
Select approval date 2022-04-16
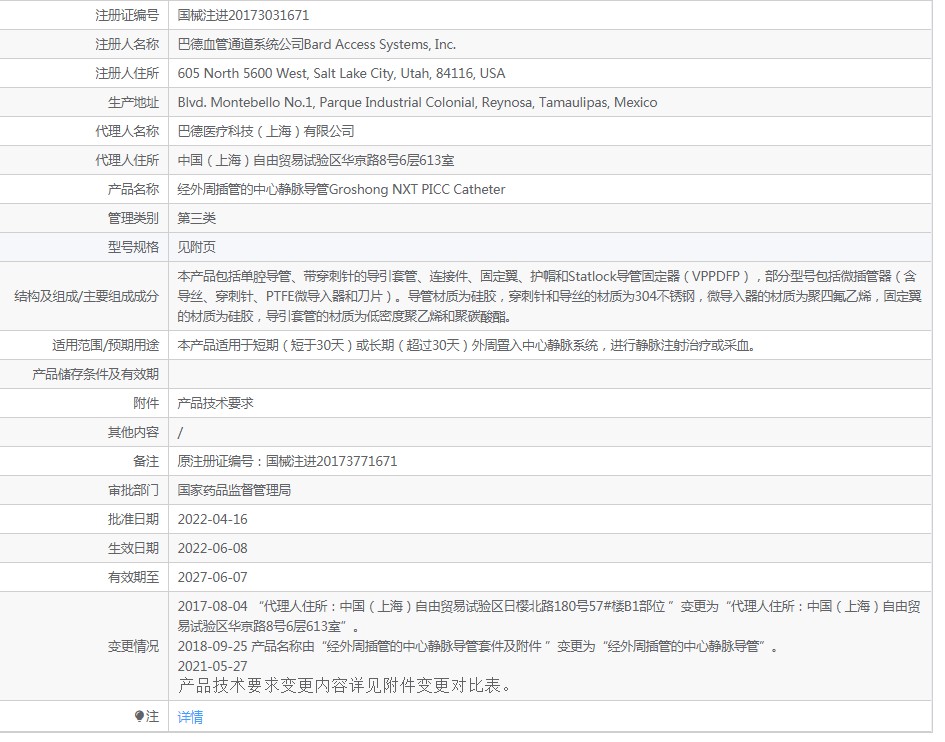pyautogui.click(x=212, y=519)
